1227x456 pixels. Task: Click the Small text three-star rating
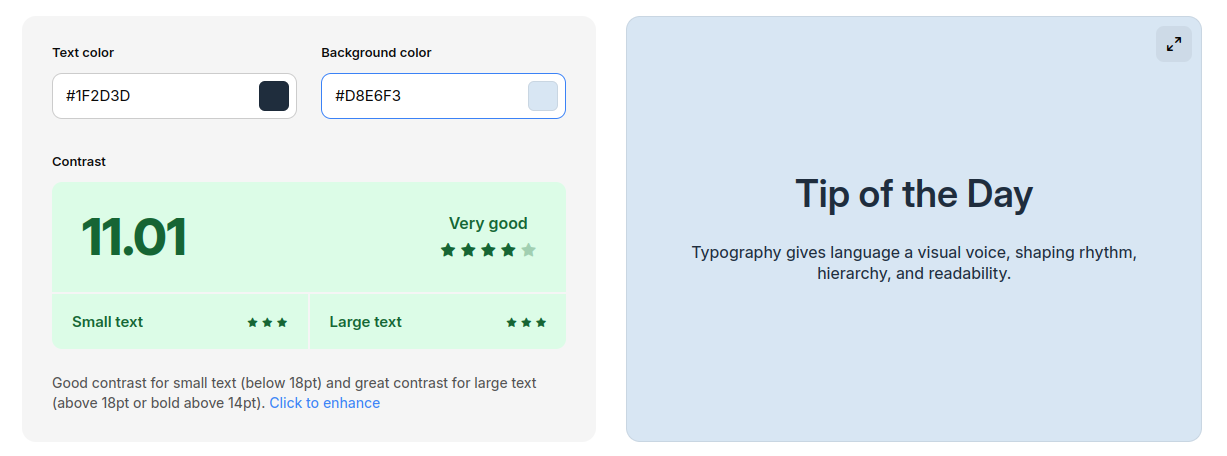pyautogui.click(x=267, y=322)
